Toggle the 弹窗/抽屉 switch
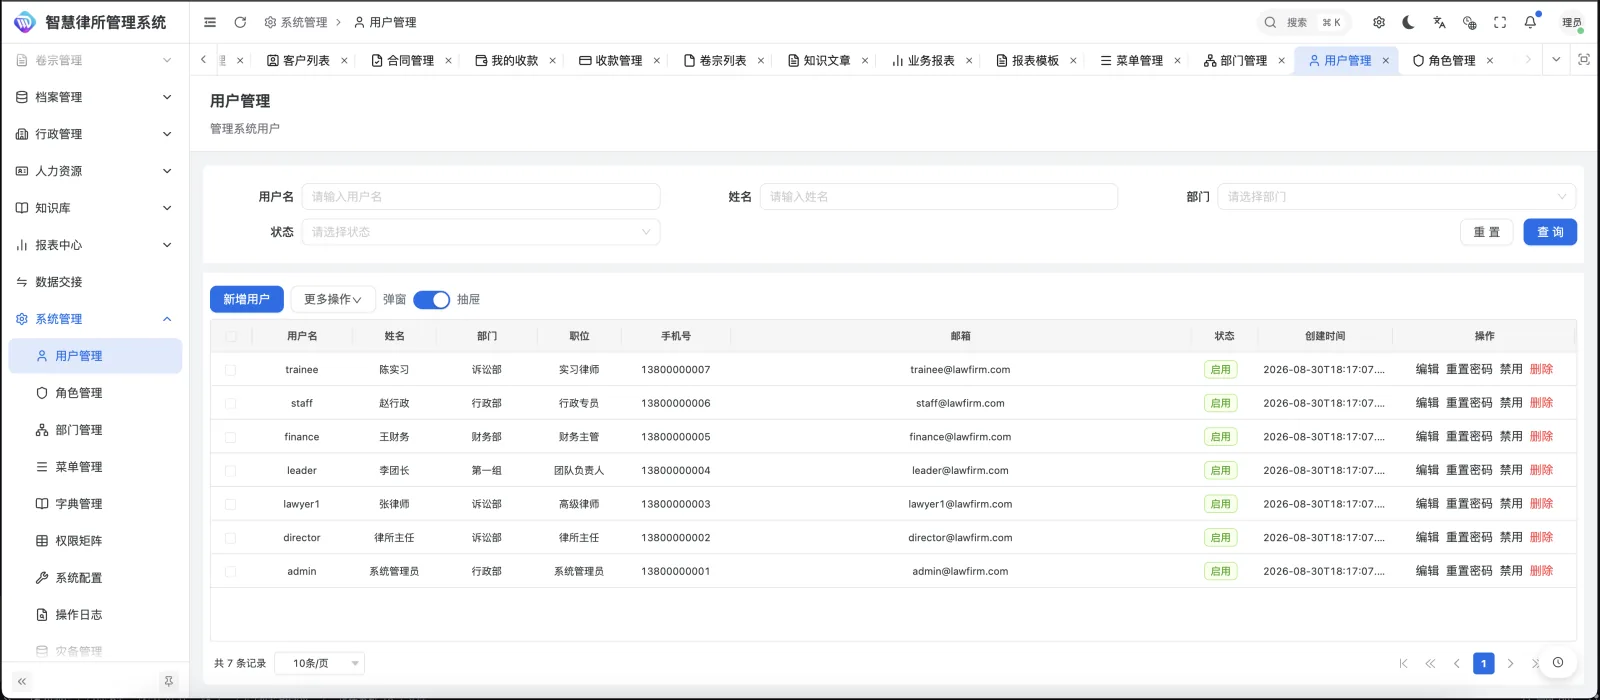This screenshot has width=1600, height=700. pyautogui.click(x=432, y=300)
